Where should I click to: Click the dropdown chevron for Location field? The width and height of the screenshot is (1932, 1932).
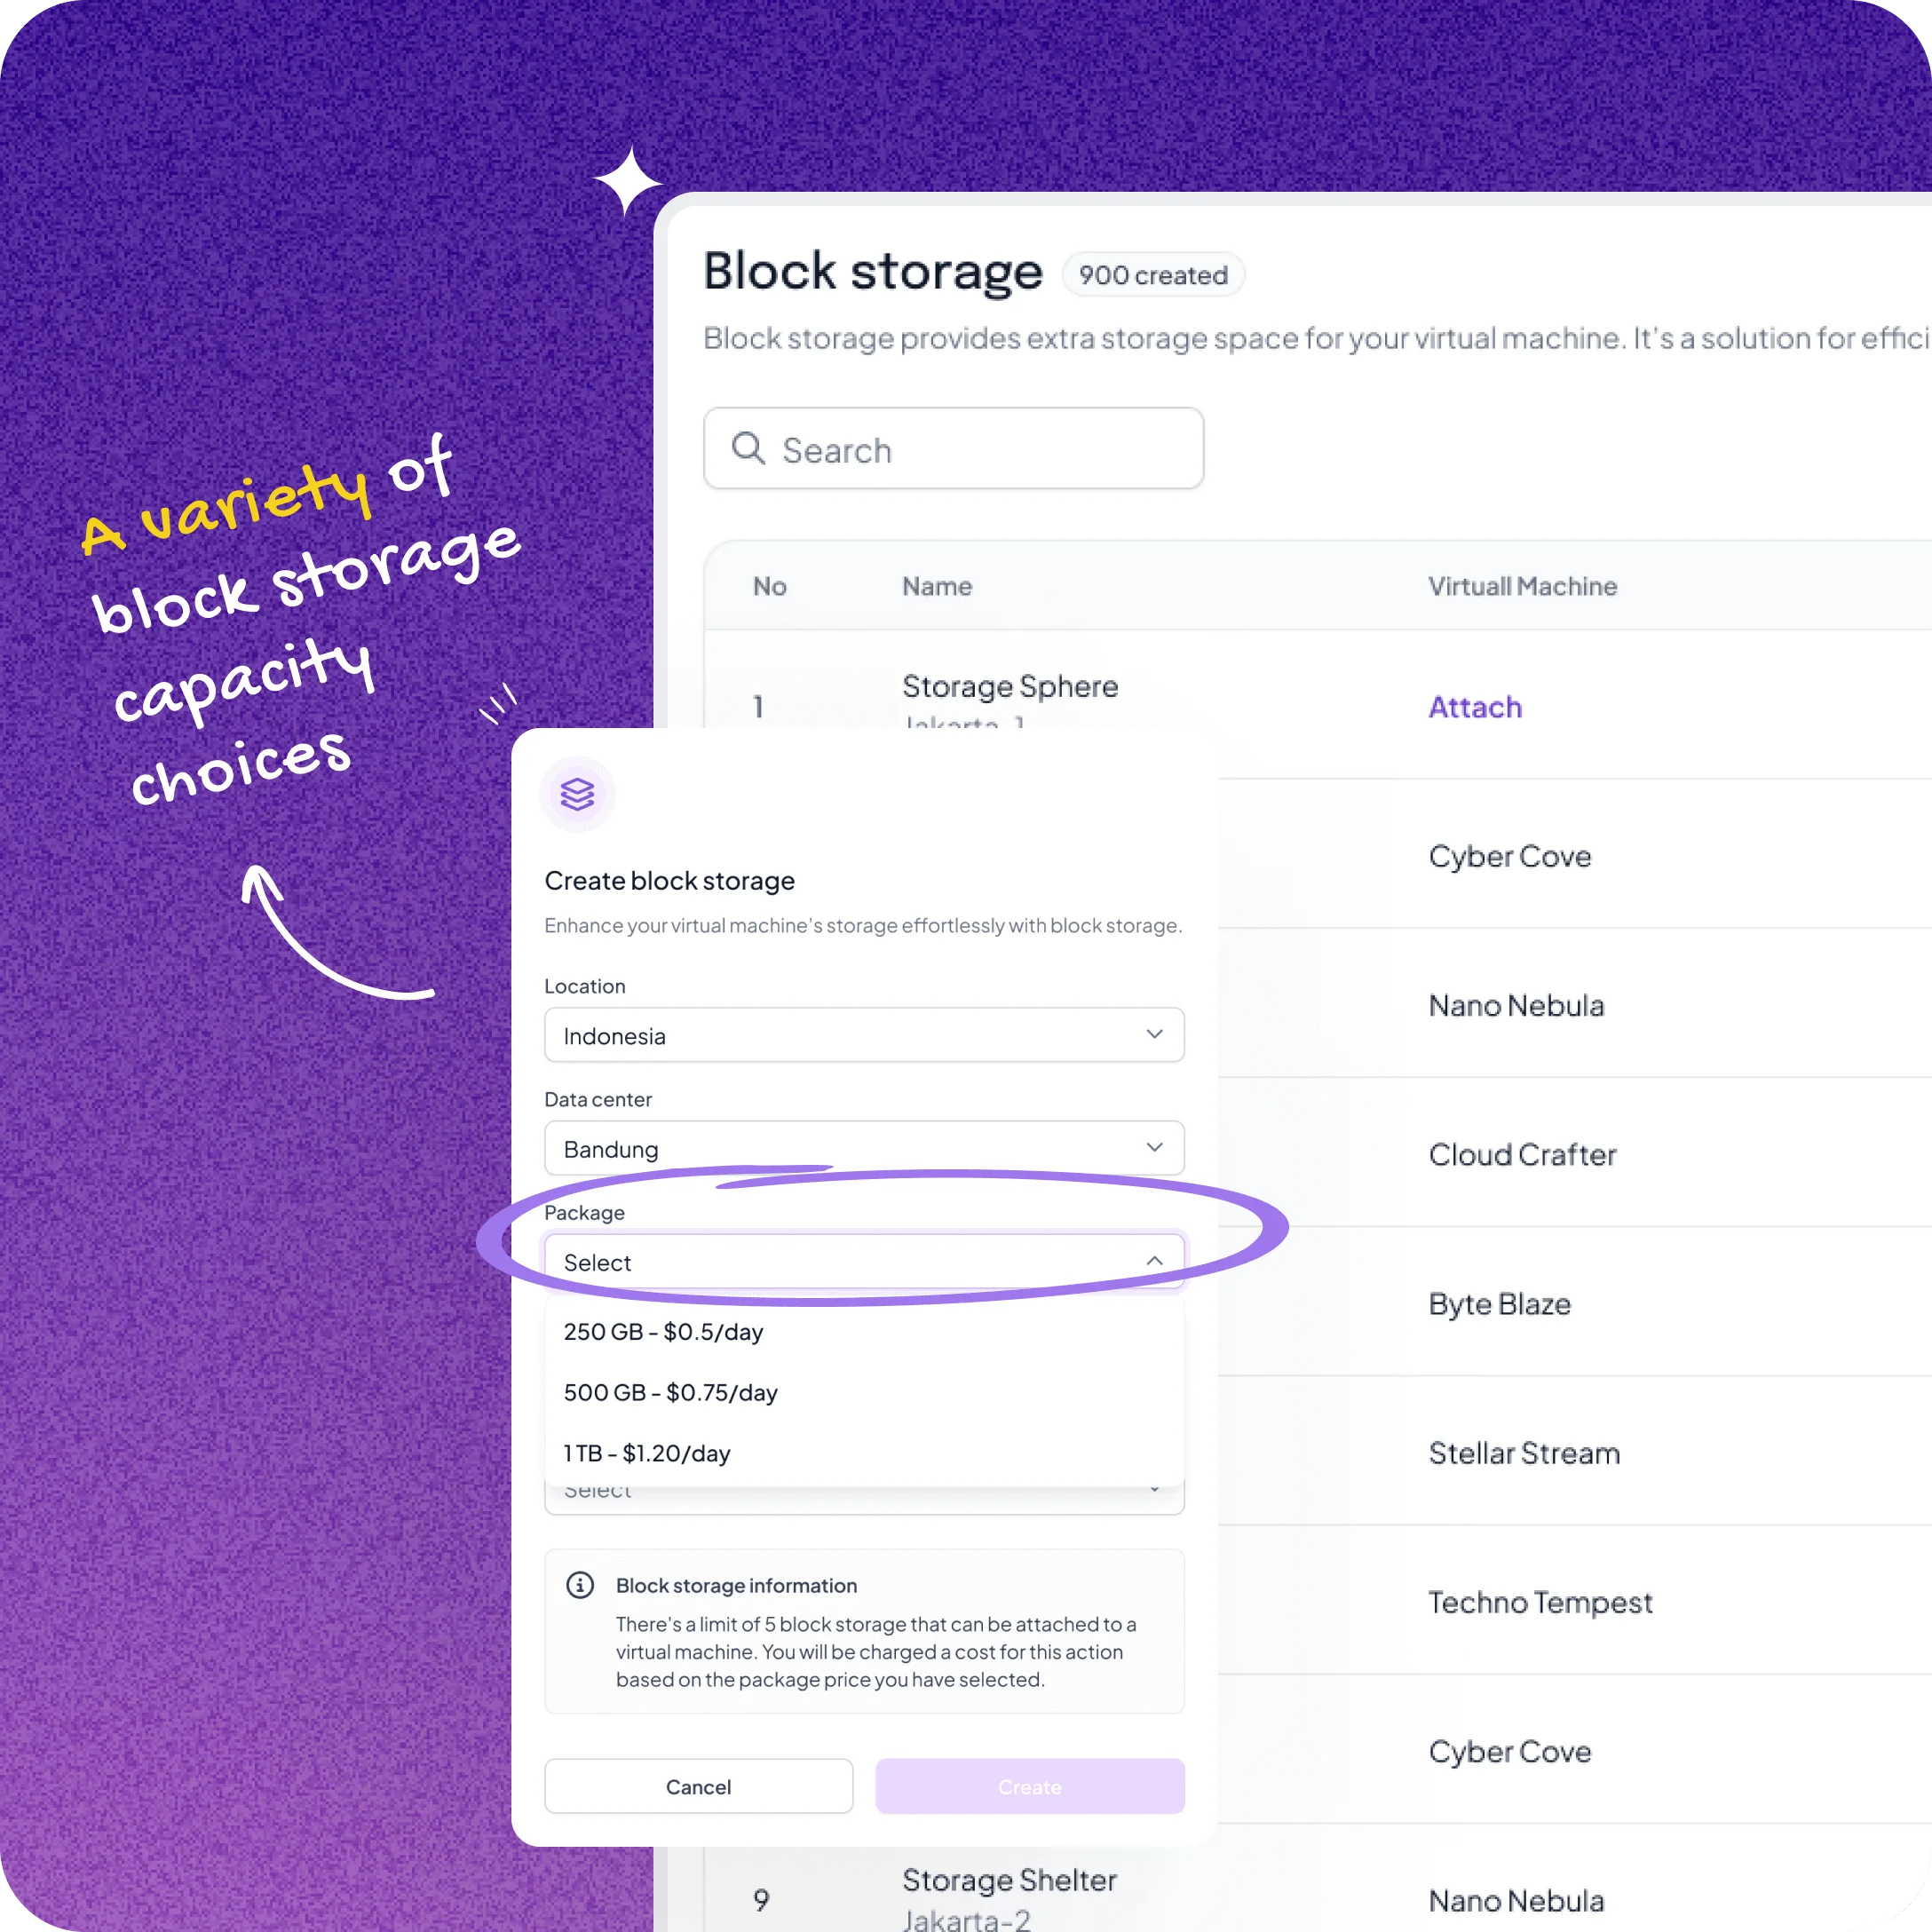1153,1033
